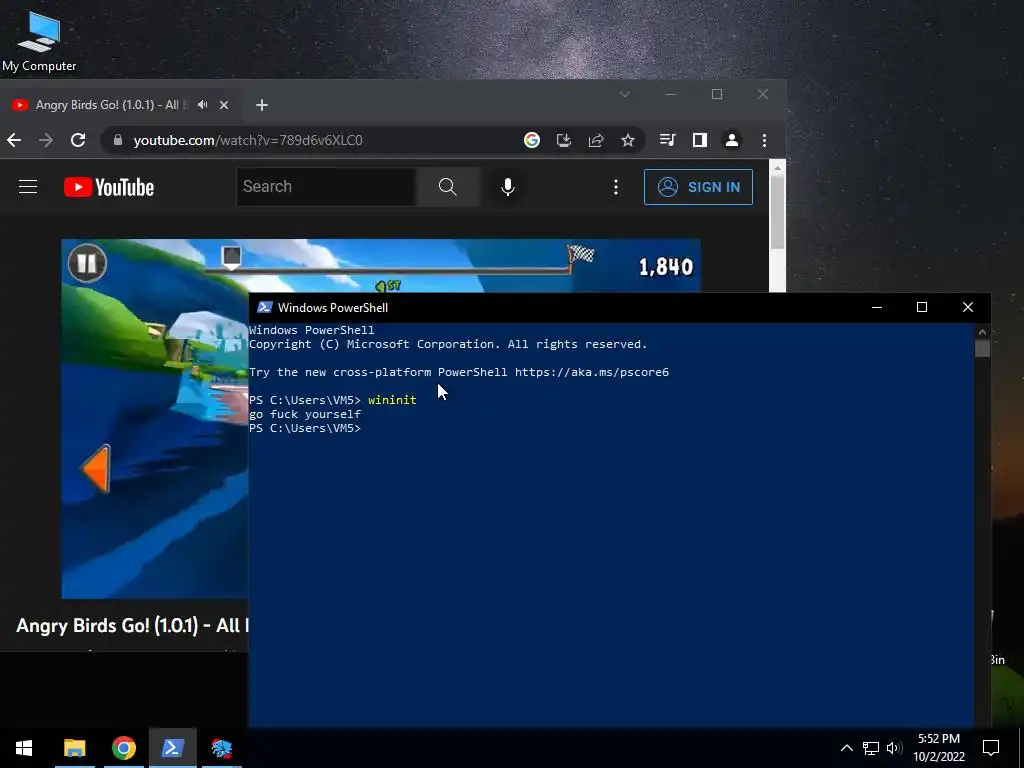Start YouTube voice search with the microphone

(x=507, y=187)
